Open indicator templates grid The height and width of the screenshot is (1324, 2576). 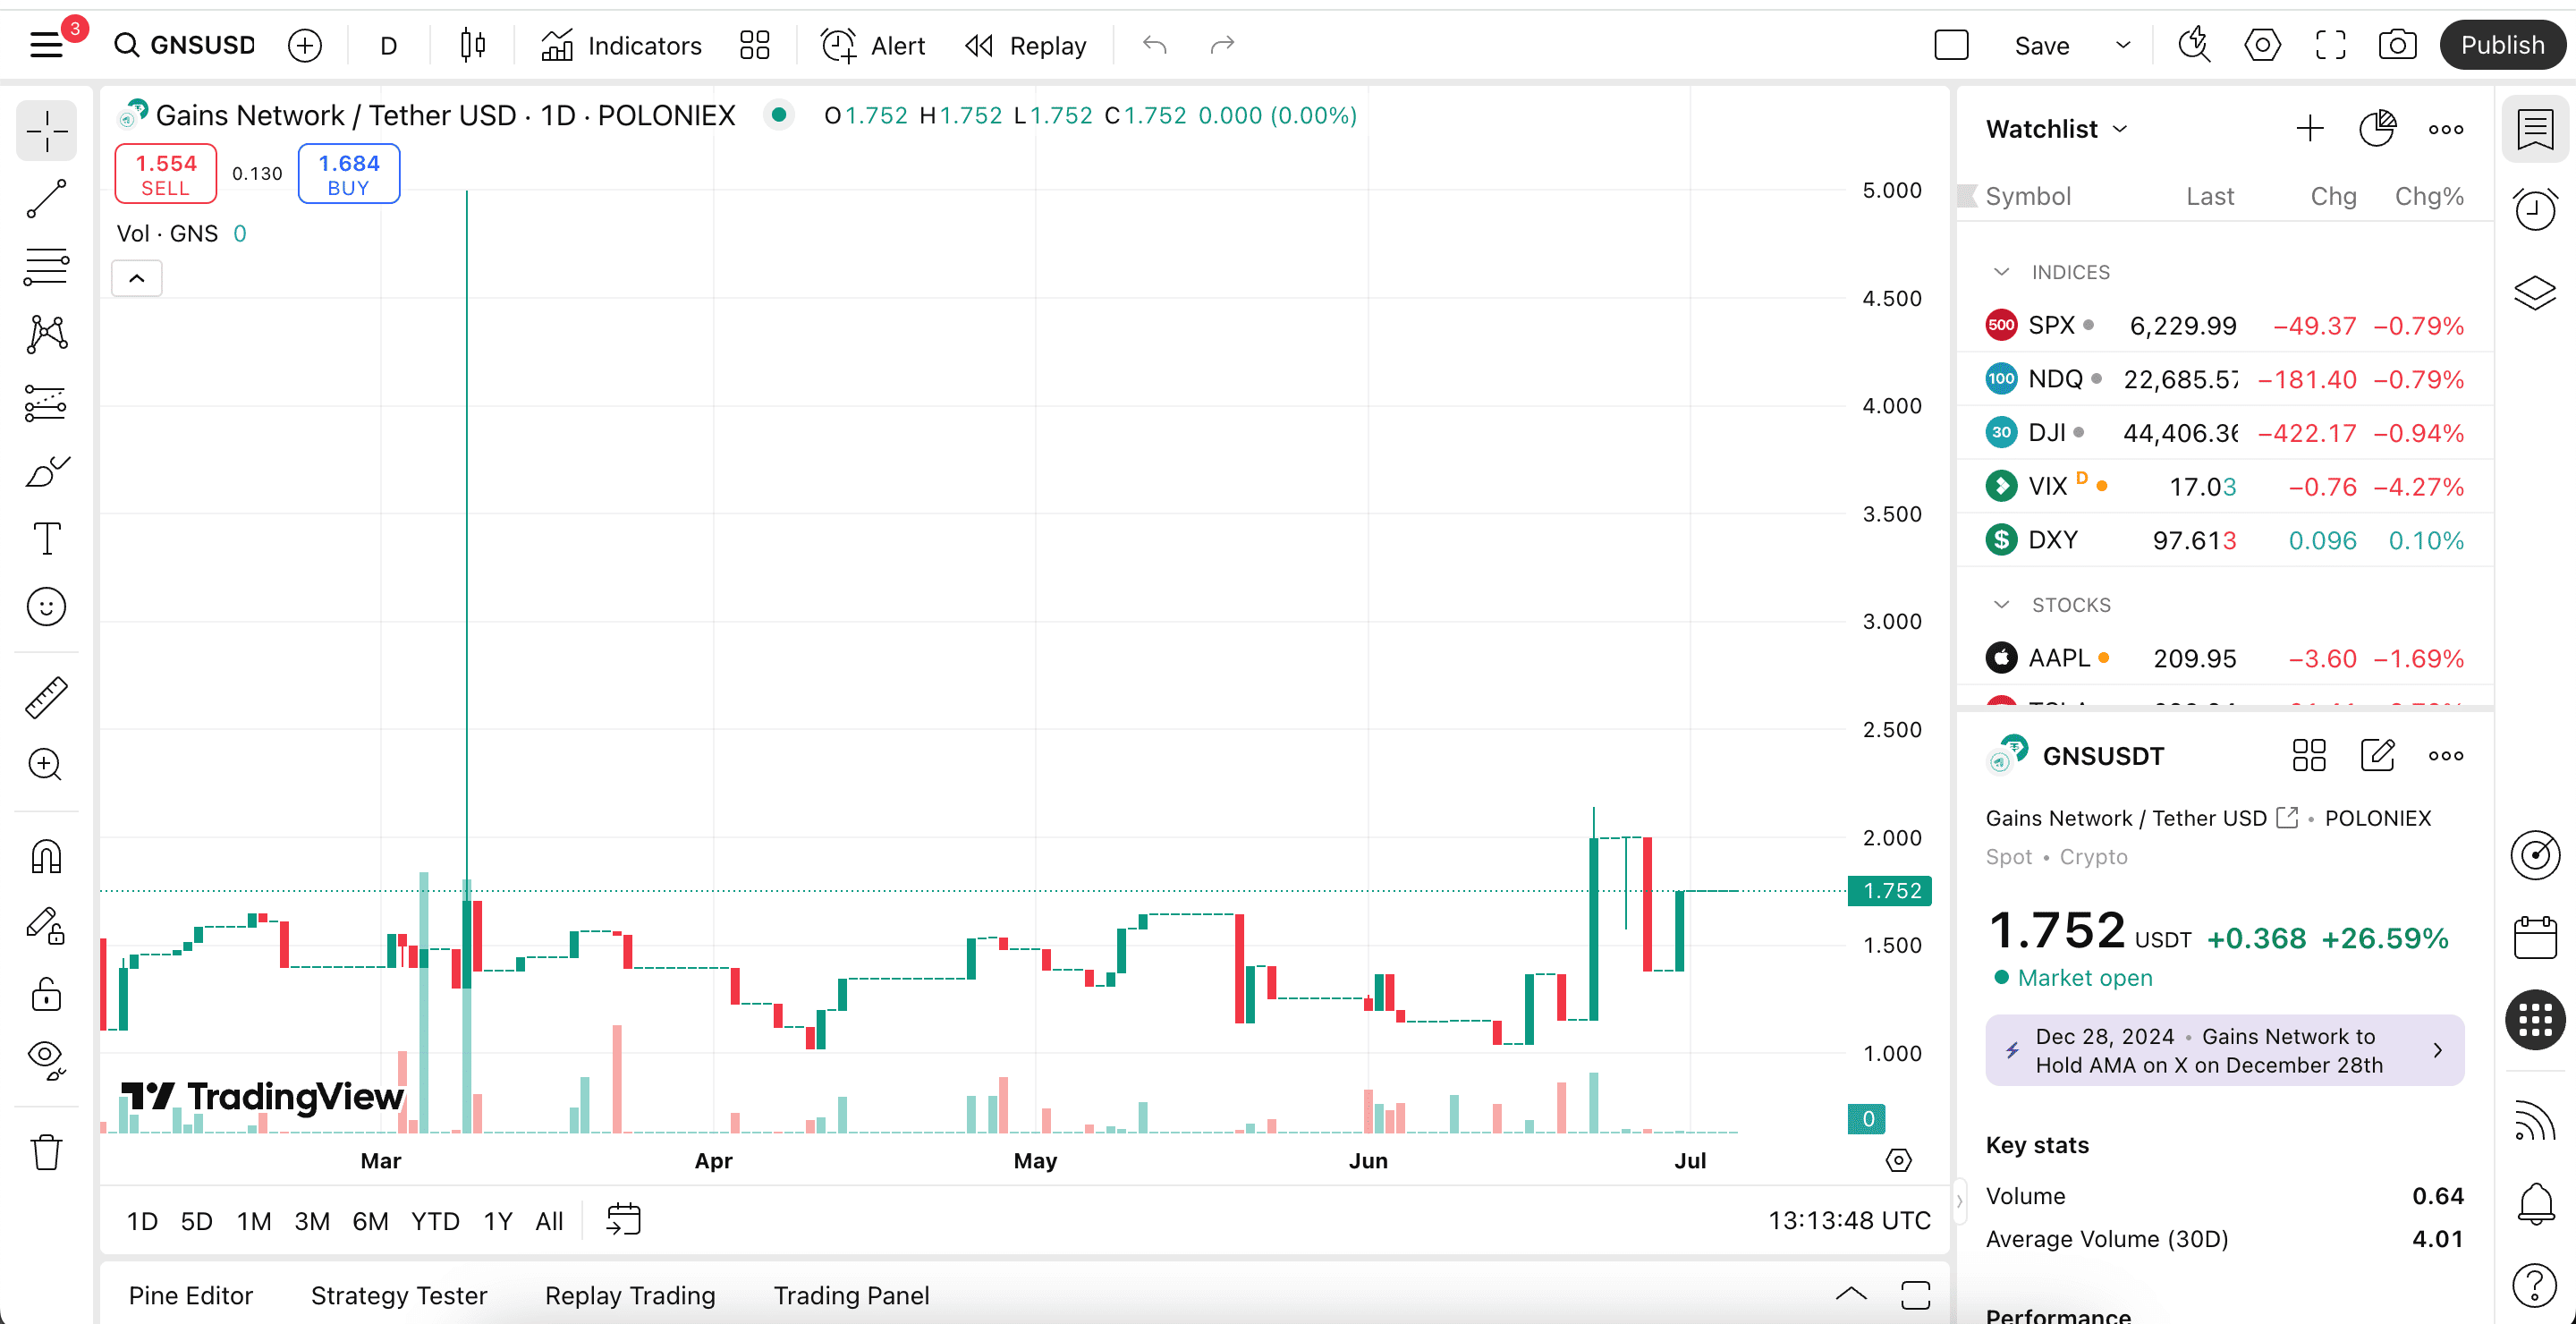[754, 45]
